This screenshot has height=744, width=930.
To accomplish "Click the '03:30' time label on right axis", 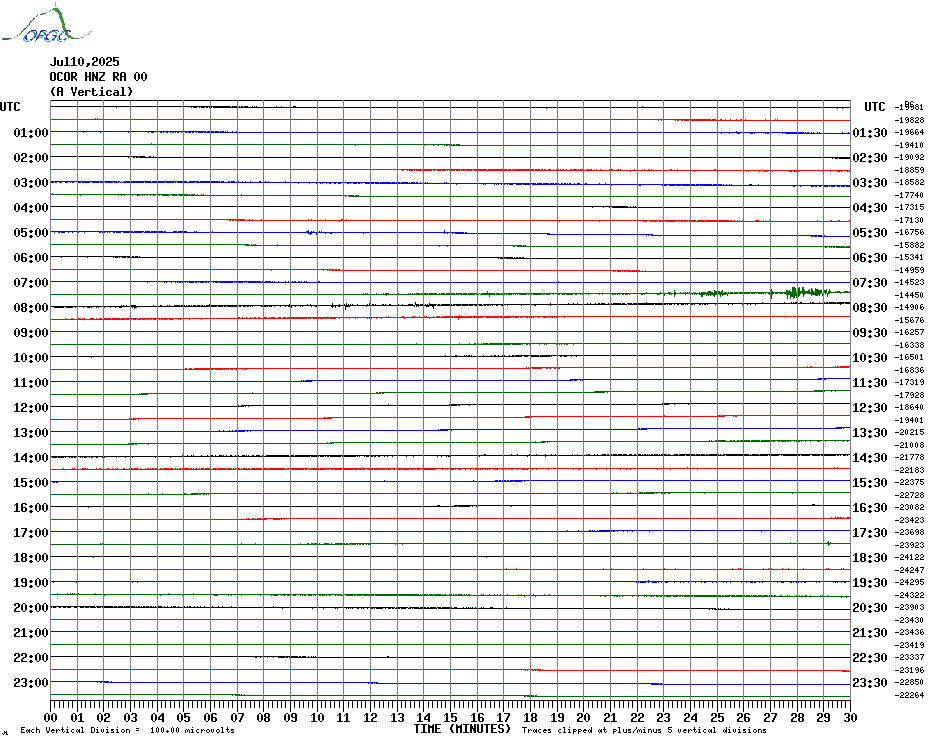I will point(870,183).
